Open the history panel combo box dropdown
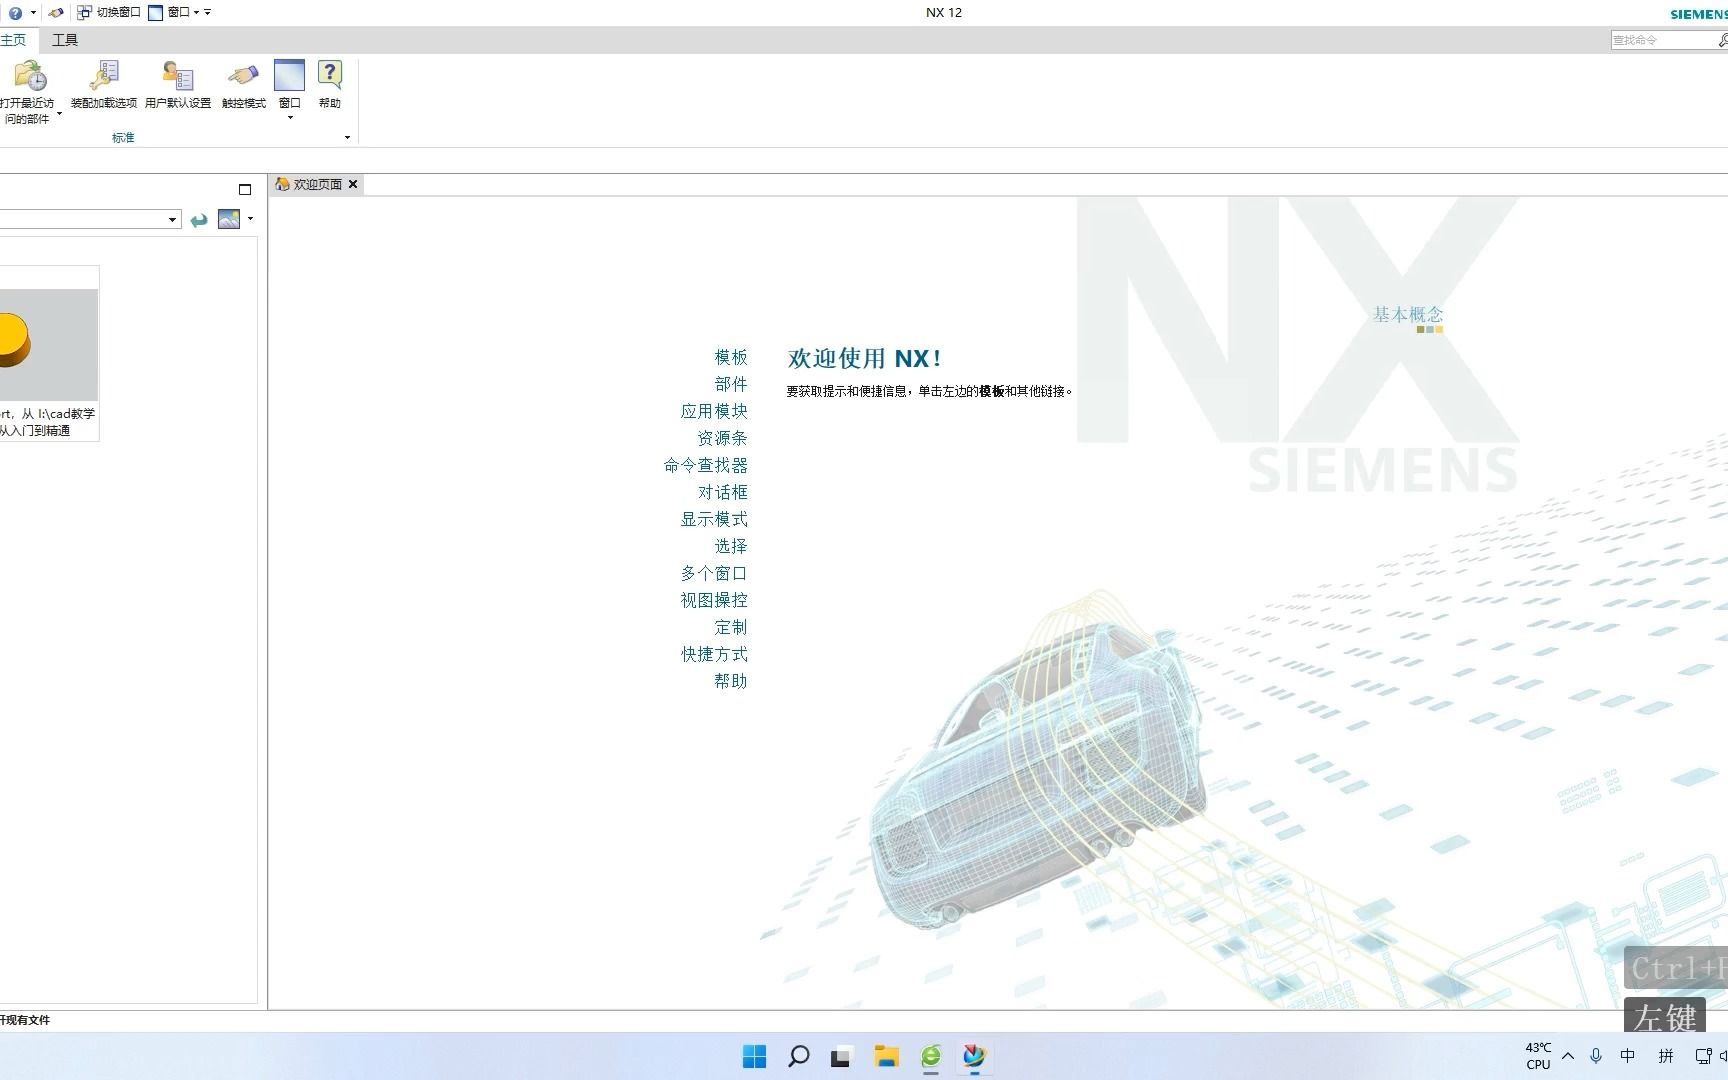Screen dimensions: 1728x1080 pyautogui.click(x=173, y=219)
